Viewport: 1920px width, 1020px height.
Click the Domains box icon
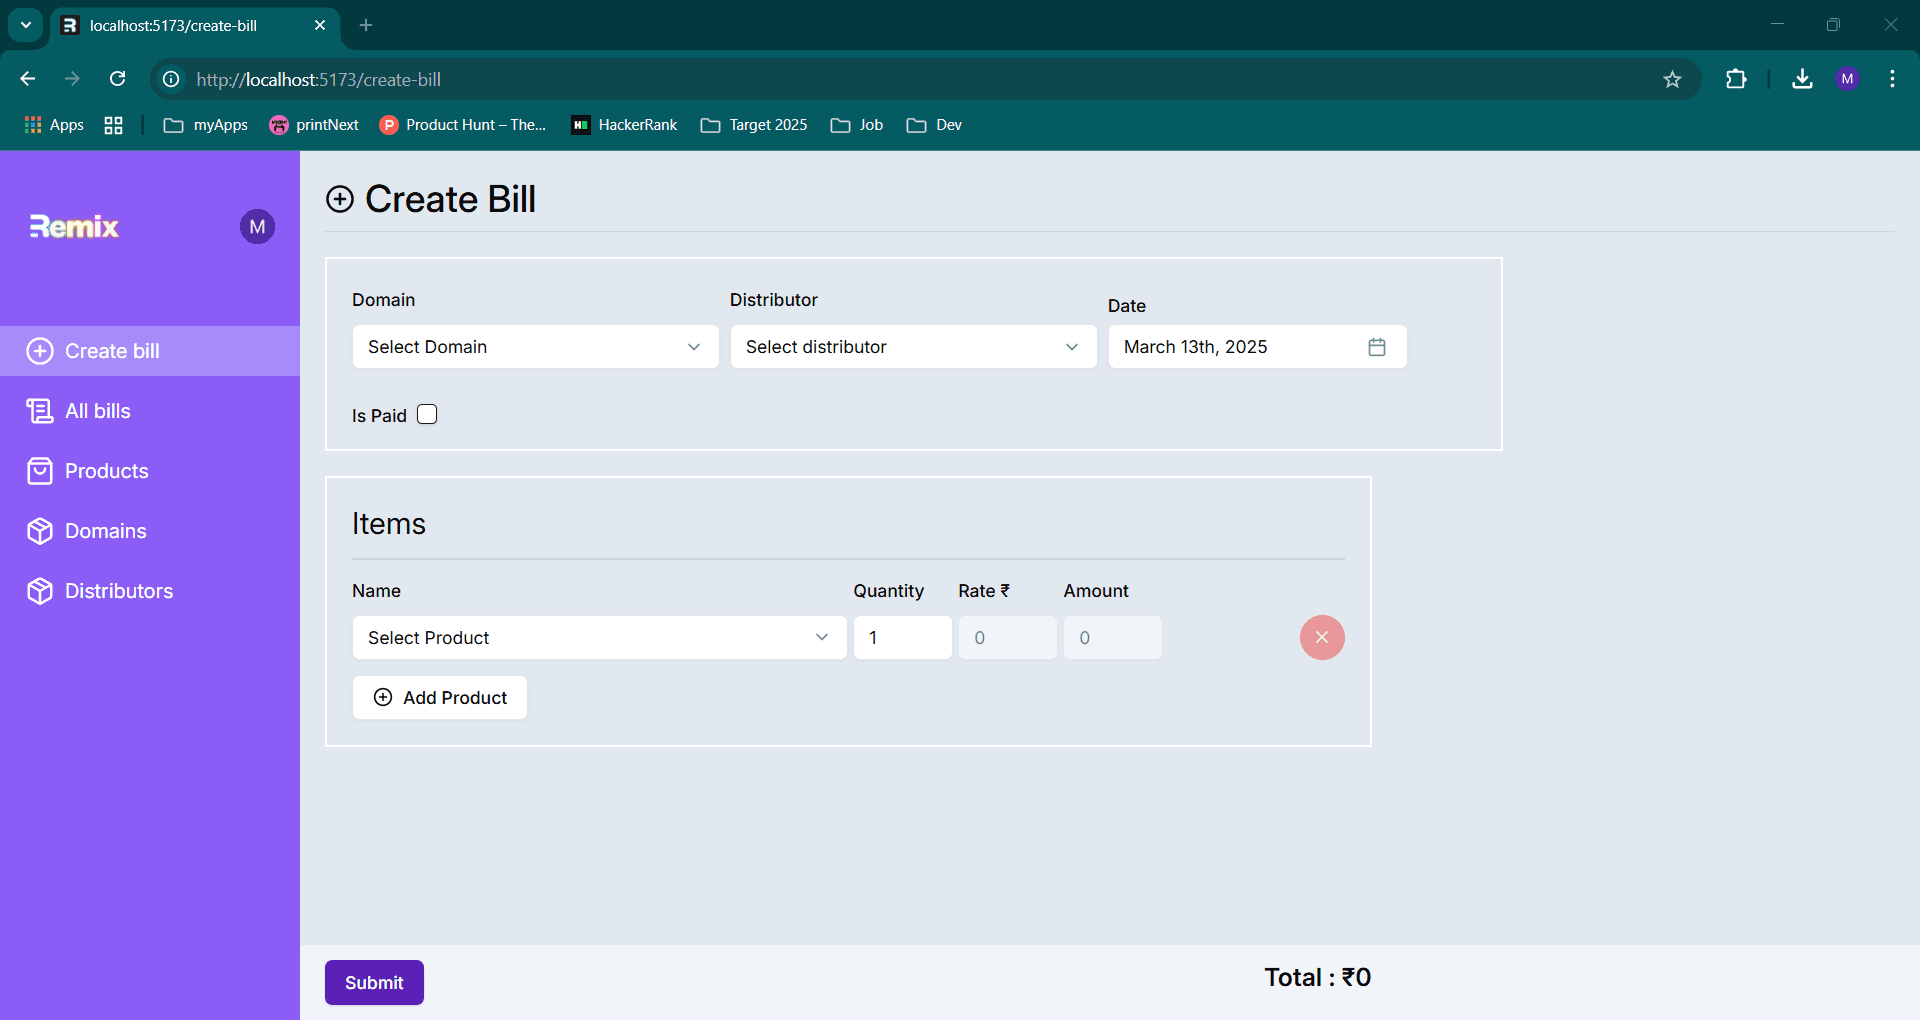click(x=40, y=531)
